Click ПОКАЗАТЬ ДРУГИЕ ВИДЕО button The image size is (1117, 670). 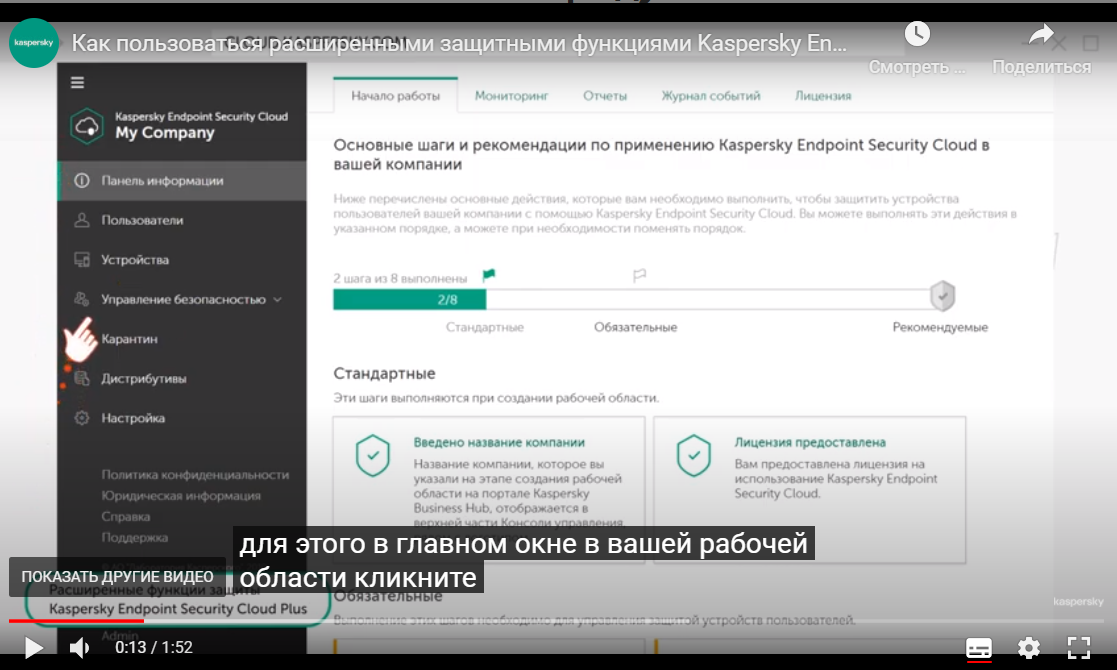[118, 577]
